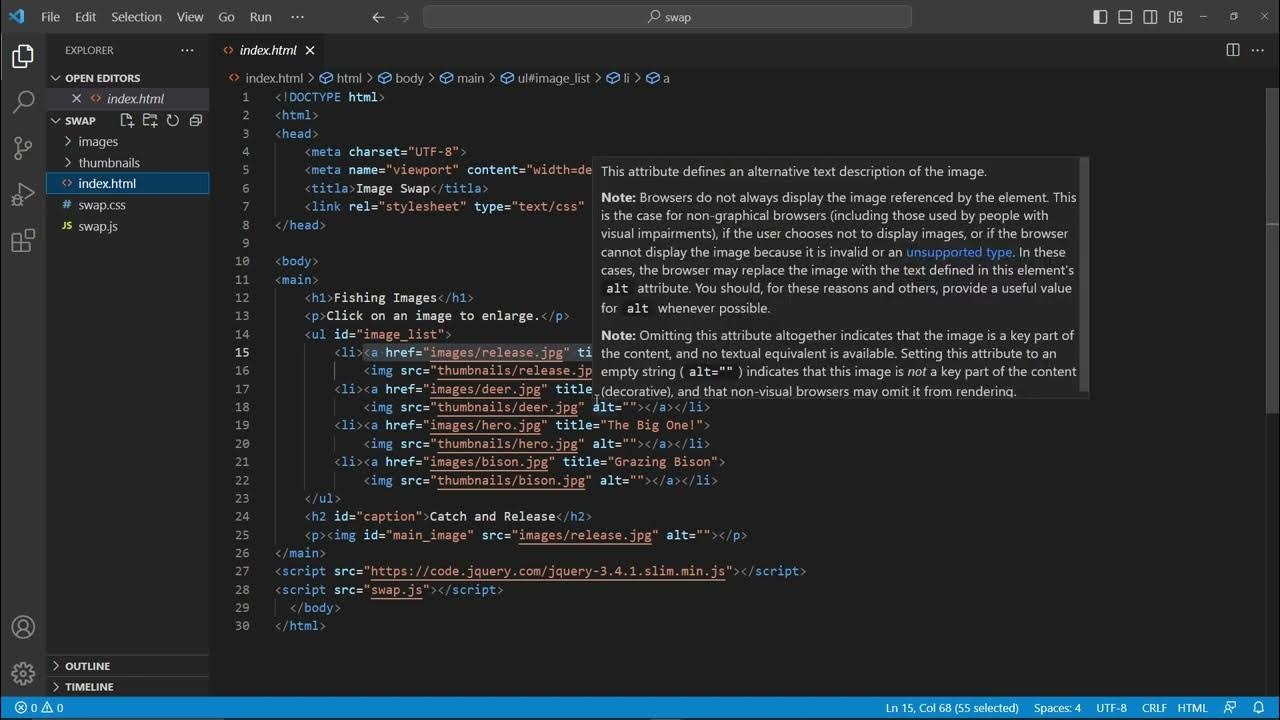This screenshot has width=1280, height=720.
Task: Toggle the secondary side bar layout
Action: point(1150,17)
